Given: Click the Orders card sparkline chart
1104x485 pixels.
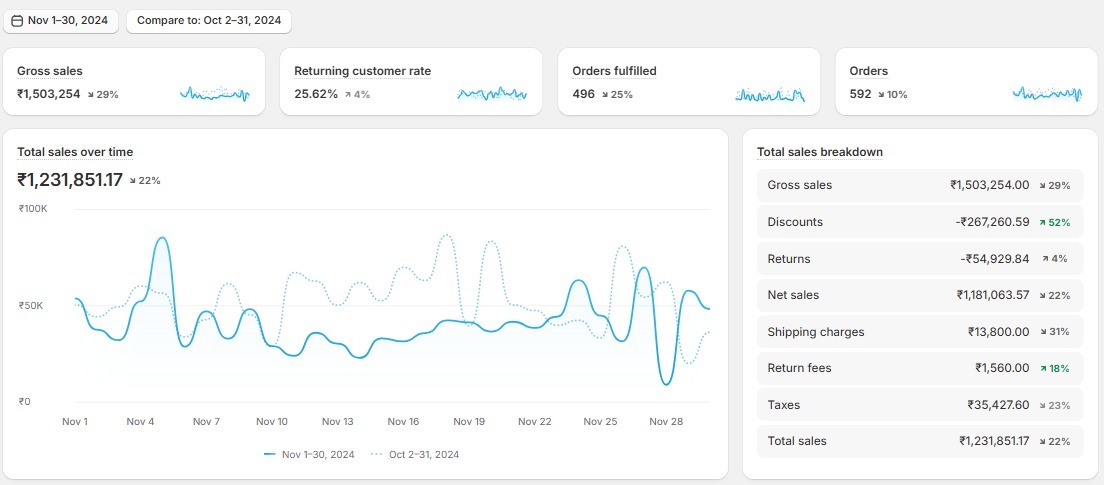Looking at the screenshot, I should [x=1047, y=94].
